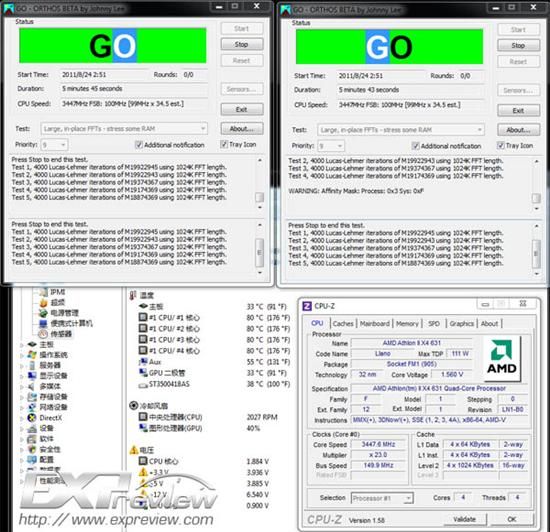Viewport: 550px width, 532px height.
Task: Open About in right ORTHOS window
Action: 518,130
